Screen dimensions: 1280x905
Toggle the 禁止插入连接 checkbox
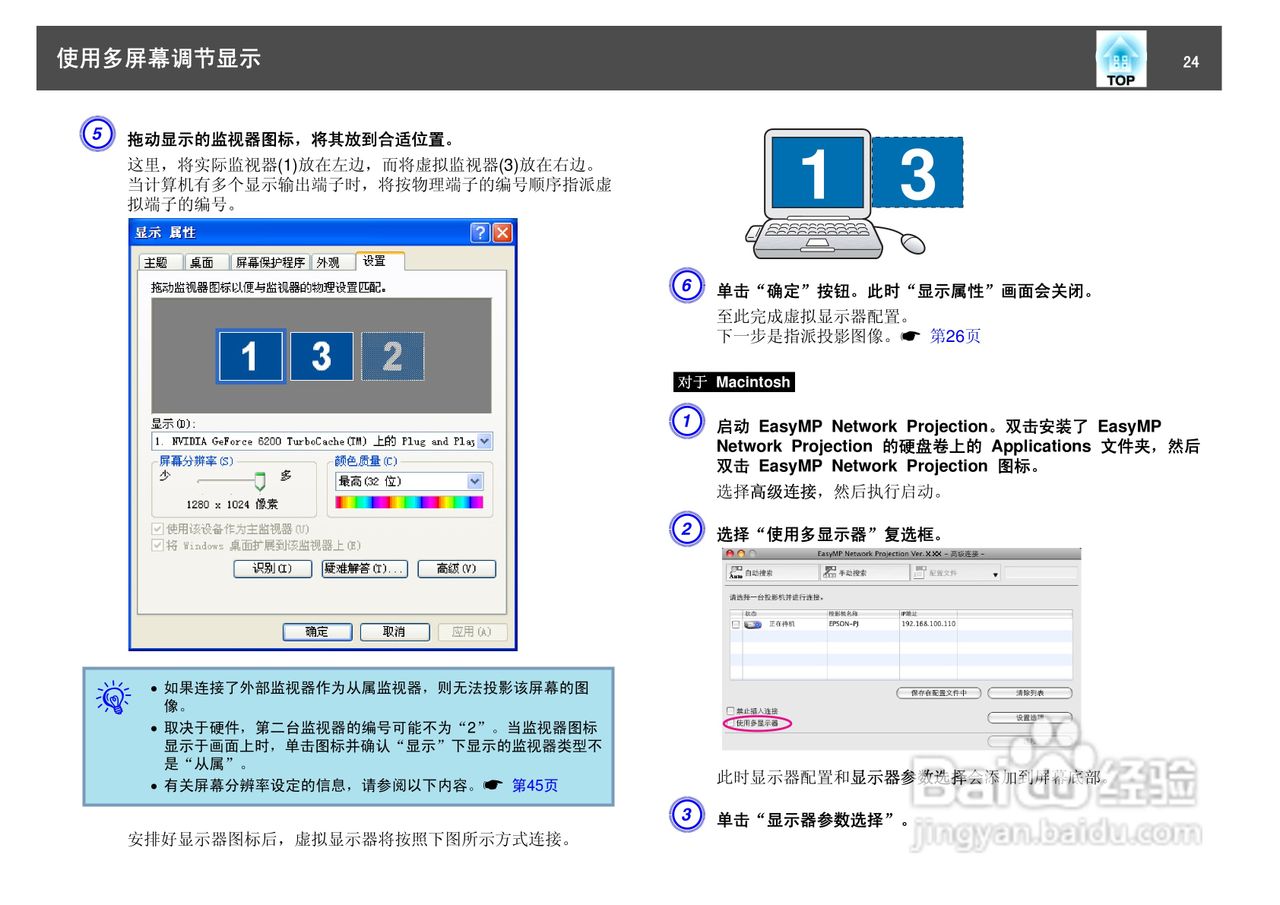(731, 710)
